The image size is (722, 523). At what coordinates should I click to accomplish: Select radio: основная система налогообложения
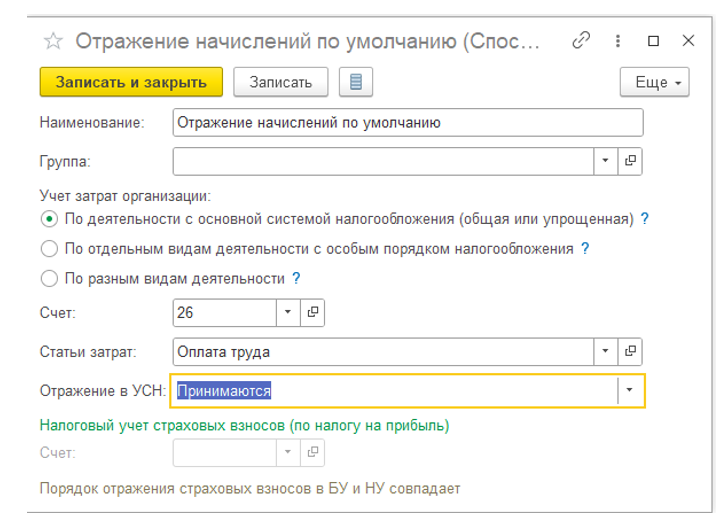(x=49, y=219)
